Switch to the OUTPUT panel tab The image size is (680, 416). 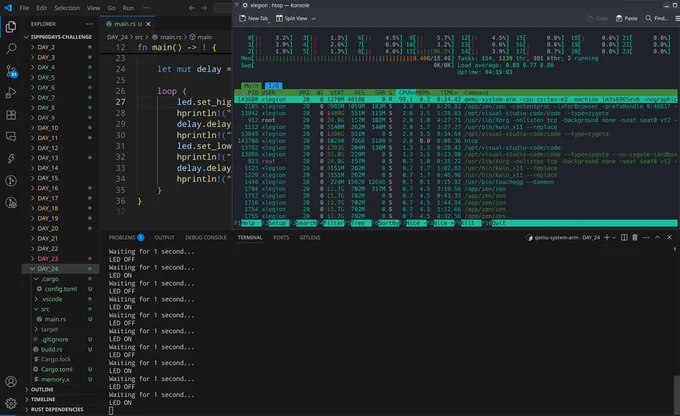click(164, 237)
